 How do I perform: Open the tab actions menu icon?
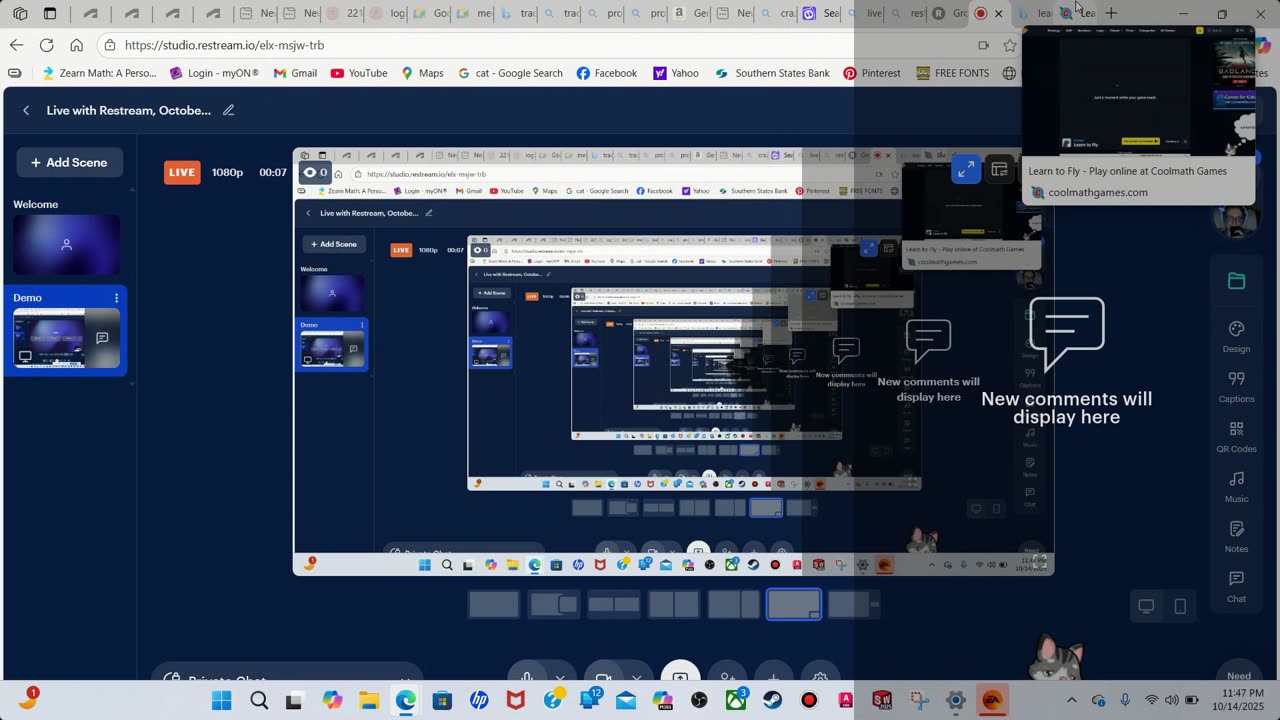click(50, 13)
